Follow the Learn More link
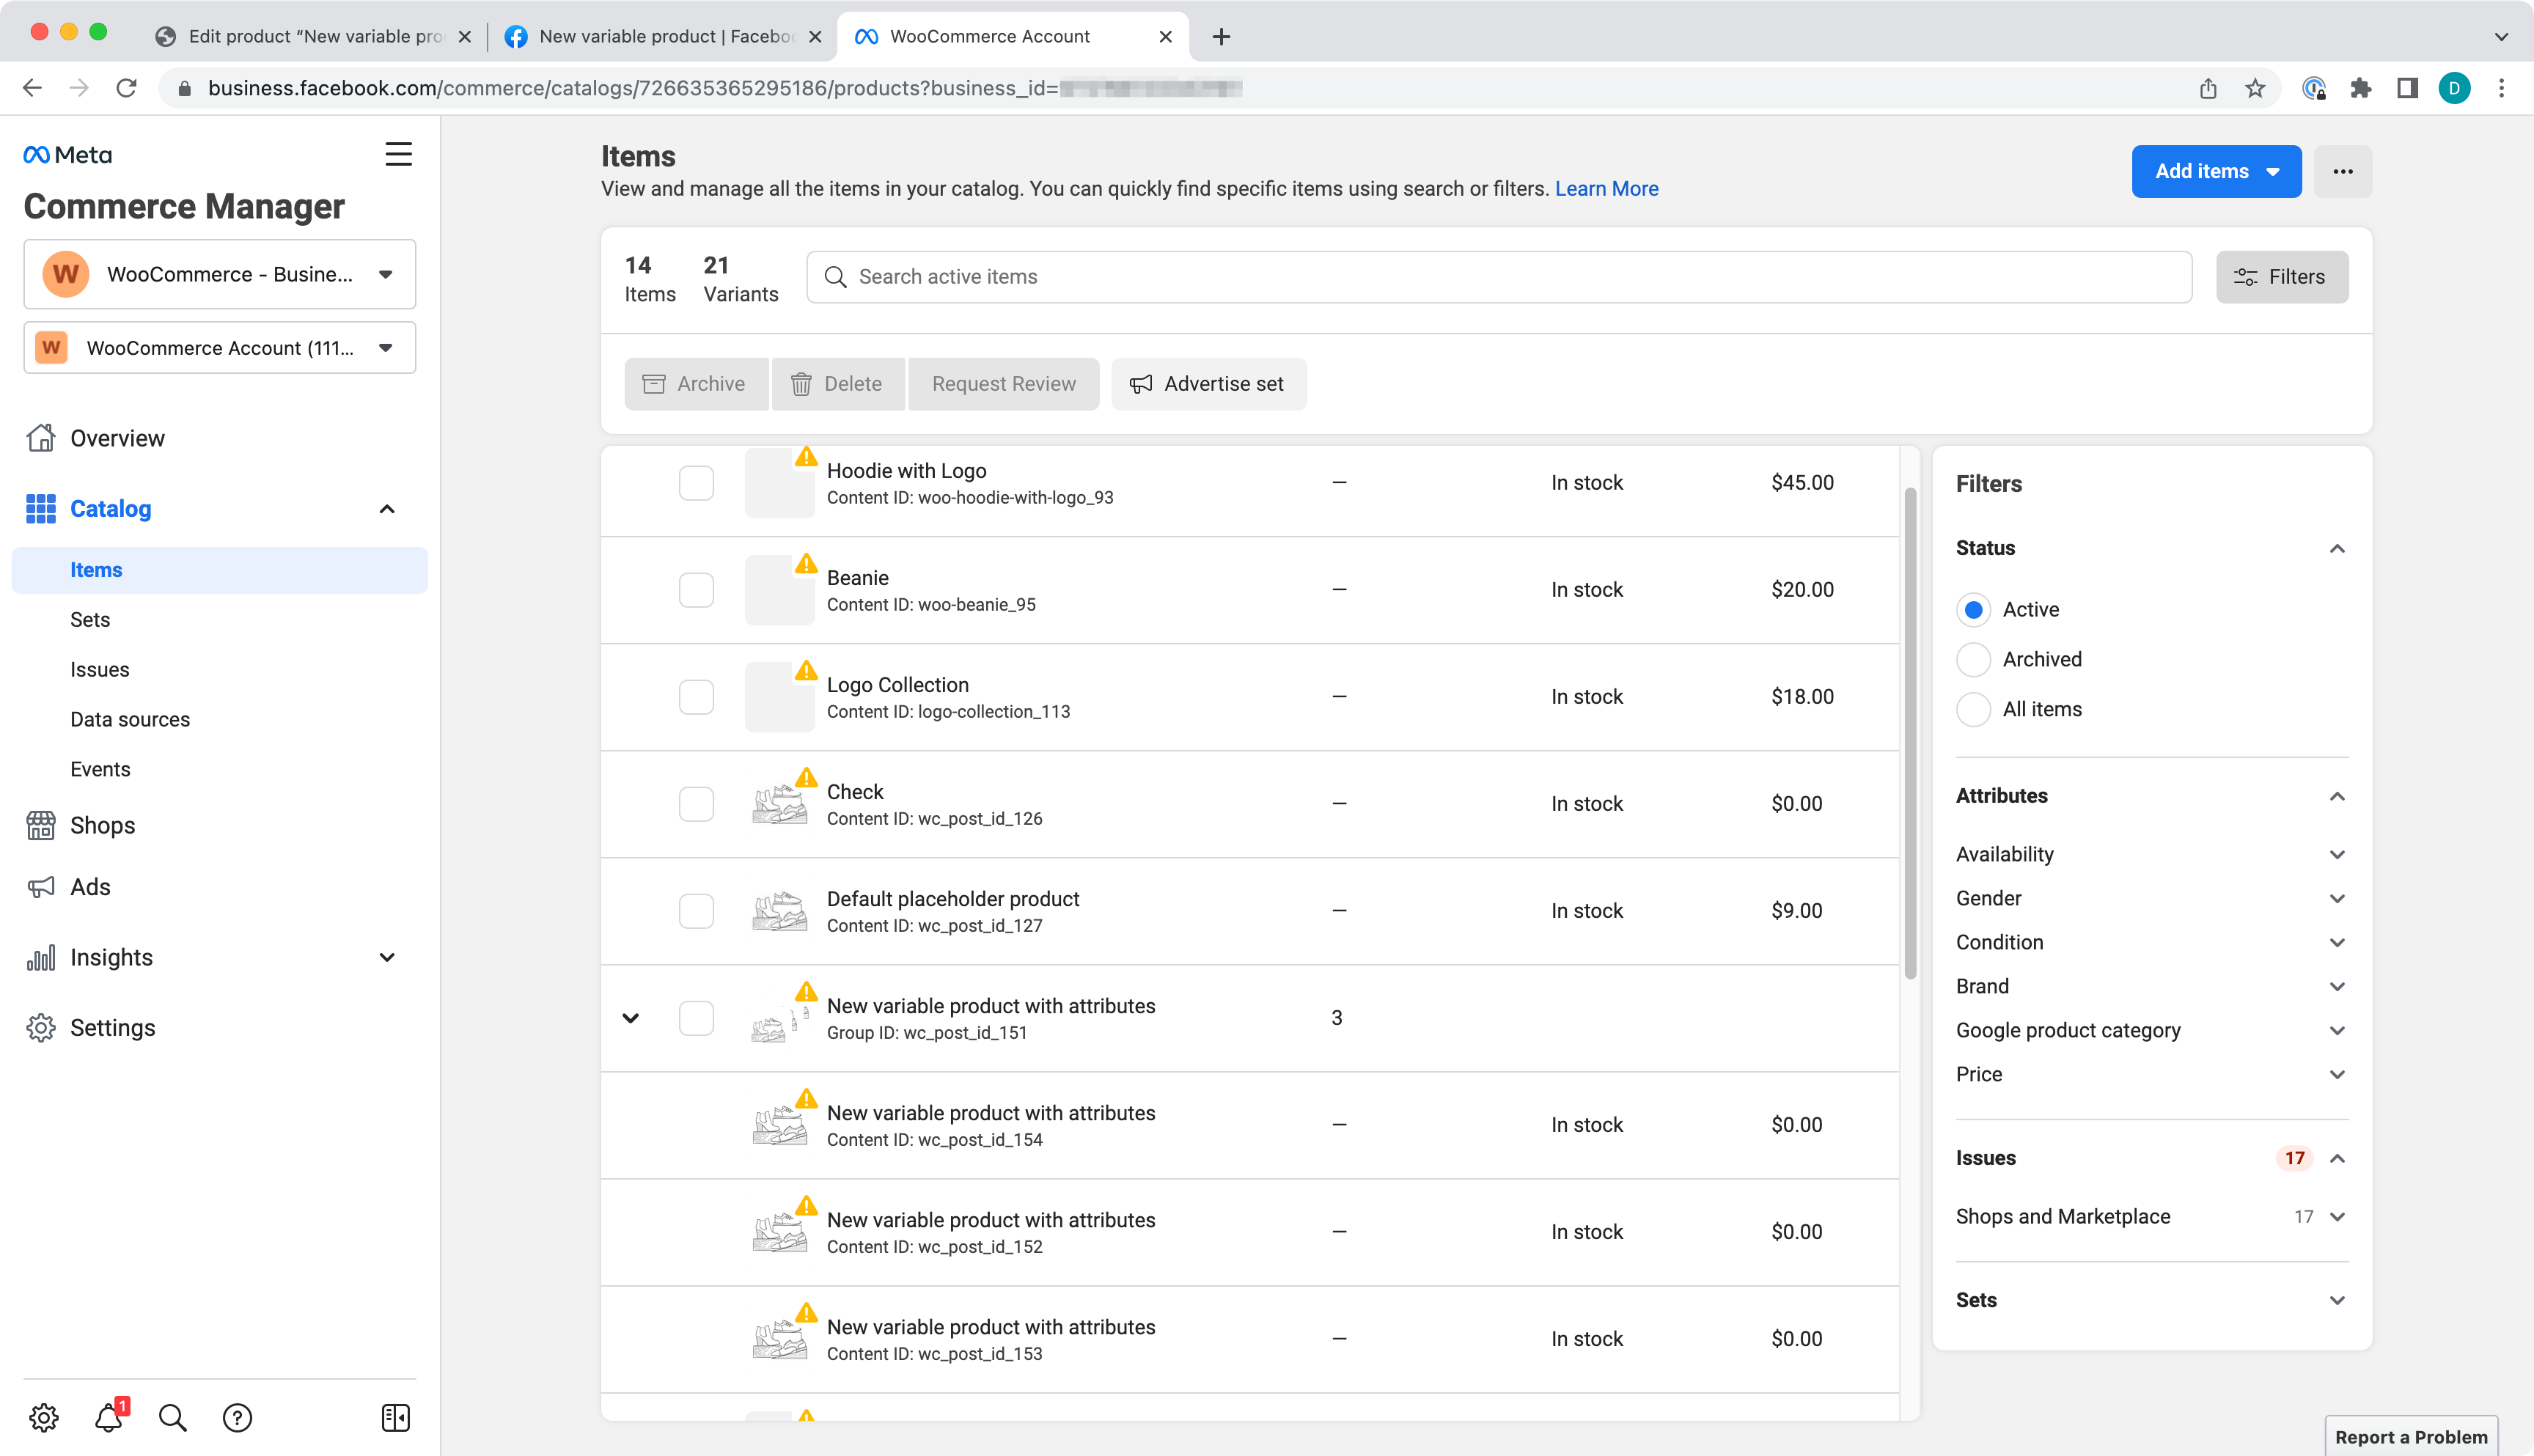The image size is (2534, 1456). pos(1606,189)
